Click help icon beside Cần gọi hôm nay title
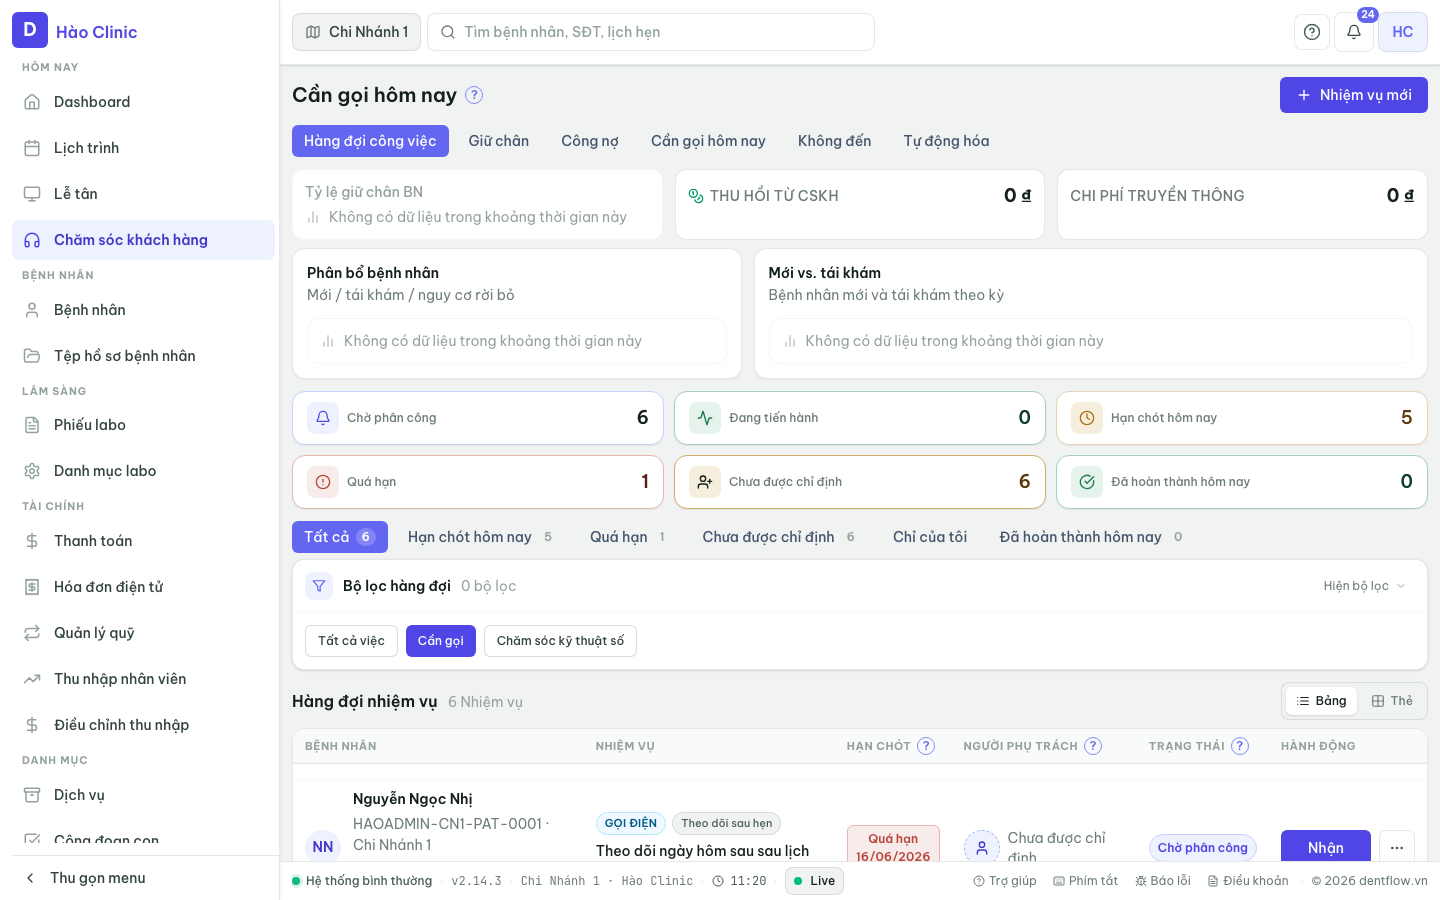The width and height of the screenshot is (1440, 900). 474,95
